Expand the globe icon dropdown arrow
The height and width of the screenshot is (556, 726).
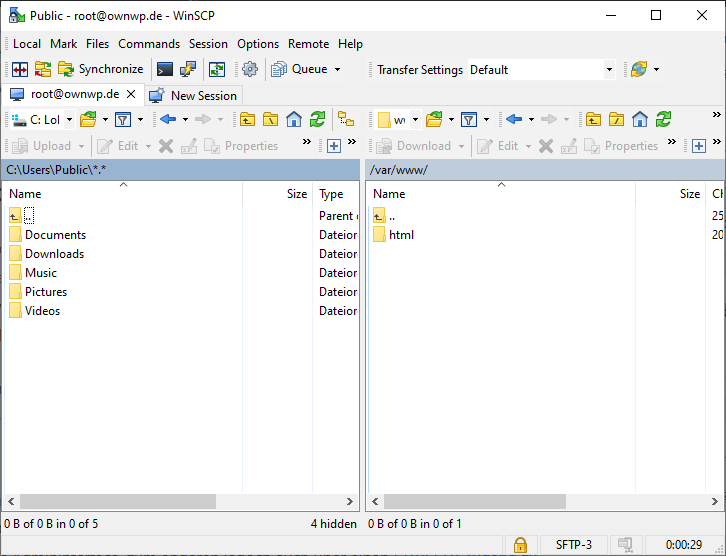coord(657,69)
